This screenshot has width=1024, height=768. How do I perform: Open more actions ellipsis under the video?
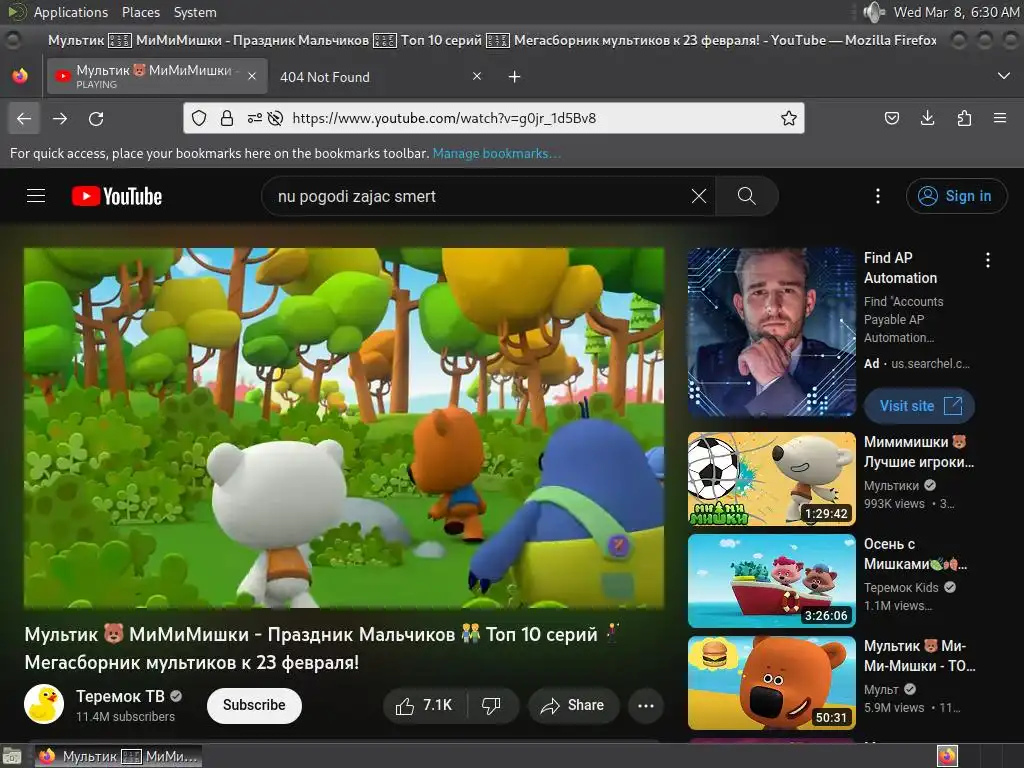[x=646, y=705]
